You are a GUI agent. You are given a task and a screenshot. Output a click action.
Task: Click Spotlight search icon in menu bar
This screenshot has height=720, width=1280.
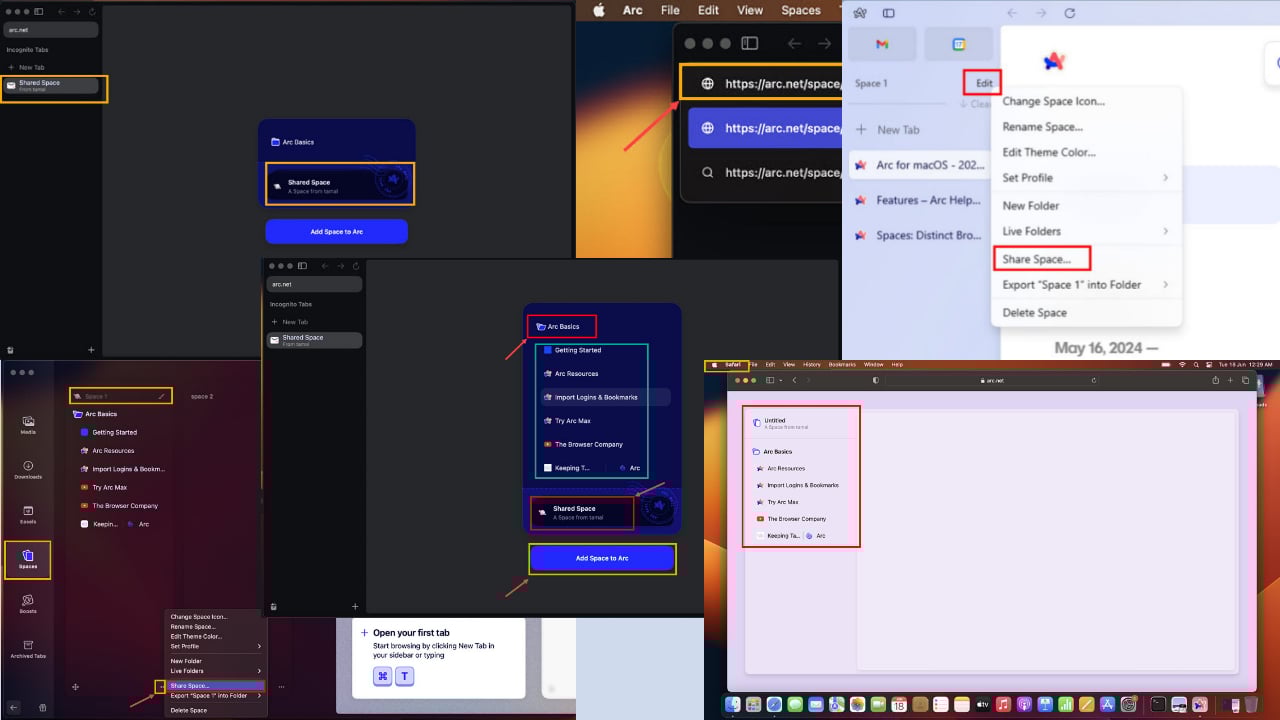coord(1194,364)
